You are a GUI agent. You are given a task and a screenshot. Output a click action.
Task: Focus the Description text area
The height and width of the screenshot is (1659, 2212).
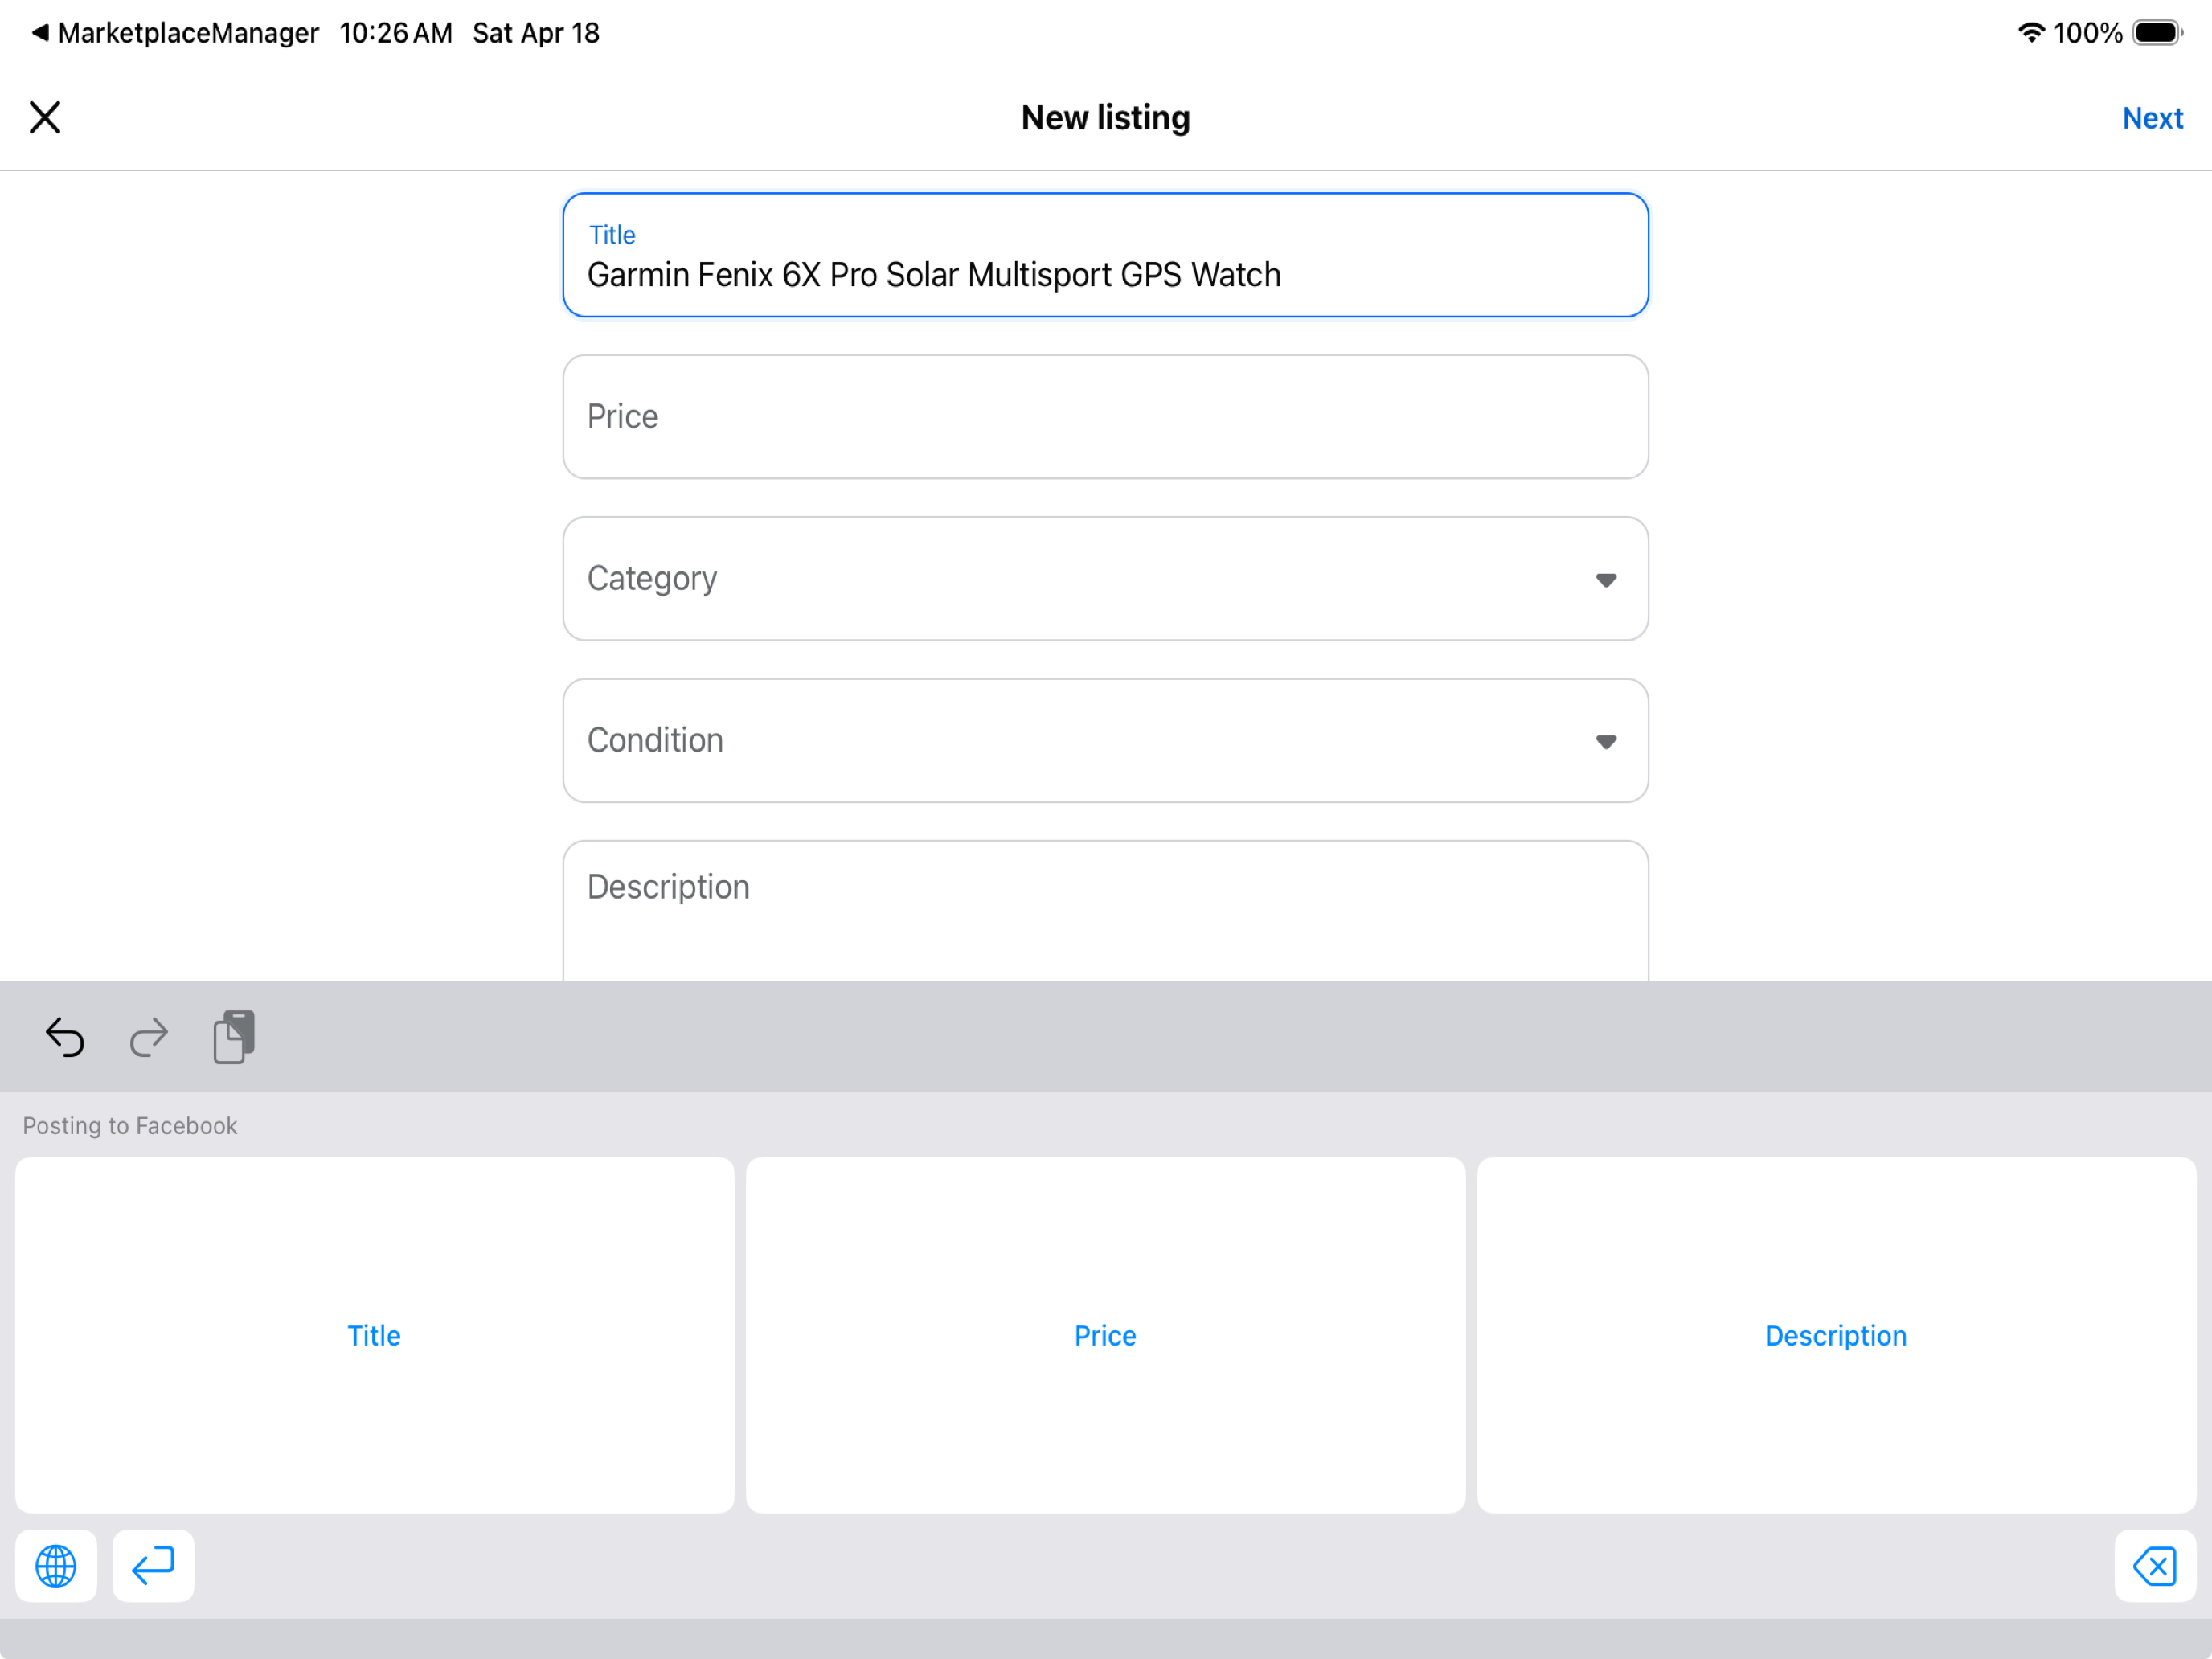pyautogui.click(x=1105, y=910)
